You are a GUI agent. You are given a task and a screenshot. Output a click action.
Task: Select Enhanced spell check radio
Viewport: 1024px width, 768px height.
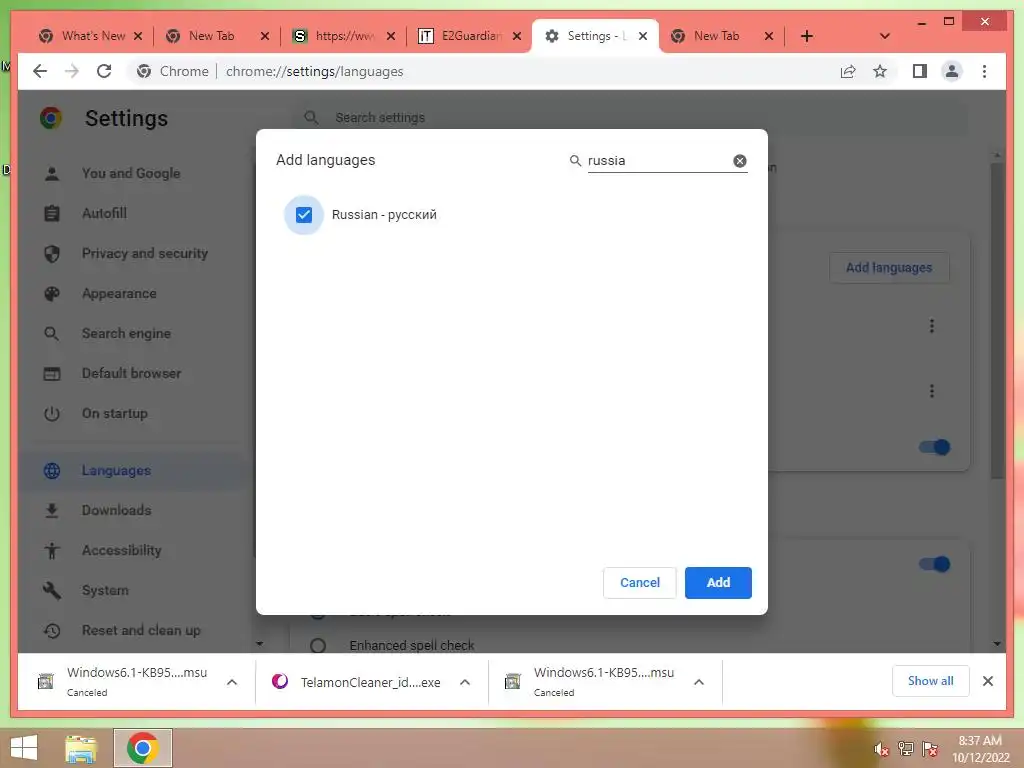318,645
